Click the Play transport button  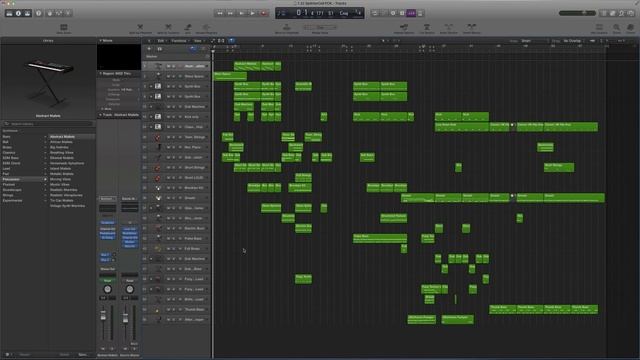[x=253, y=13]
